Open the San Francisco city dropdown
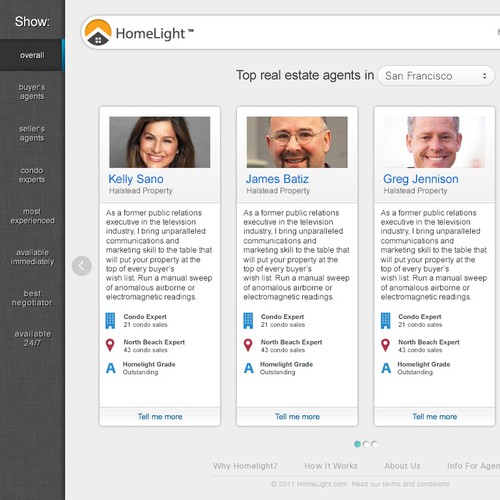 coord(436,76)
